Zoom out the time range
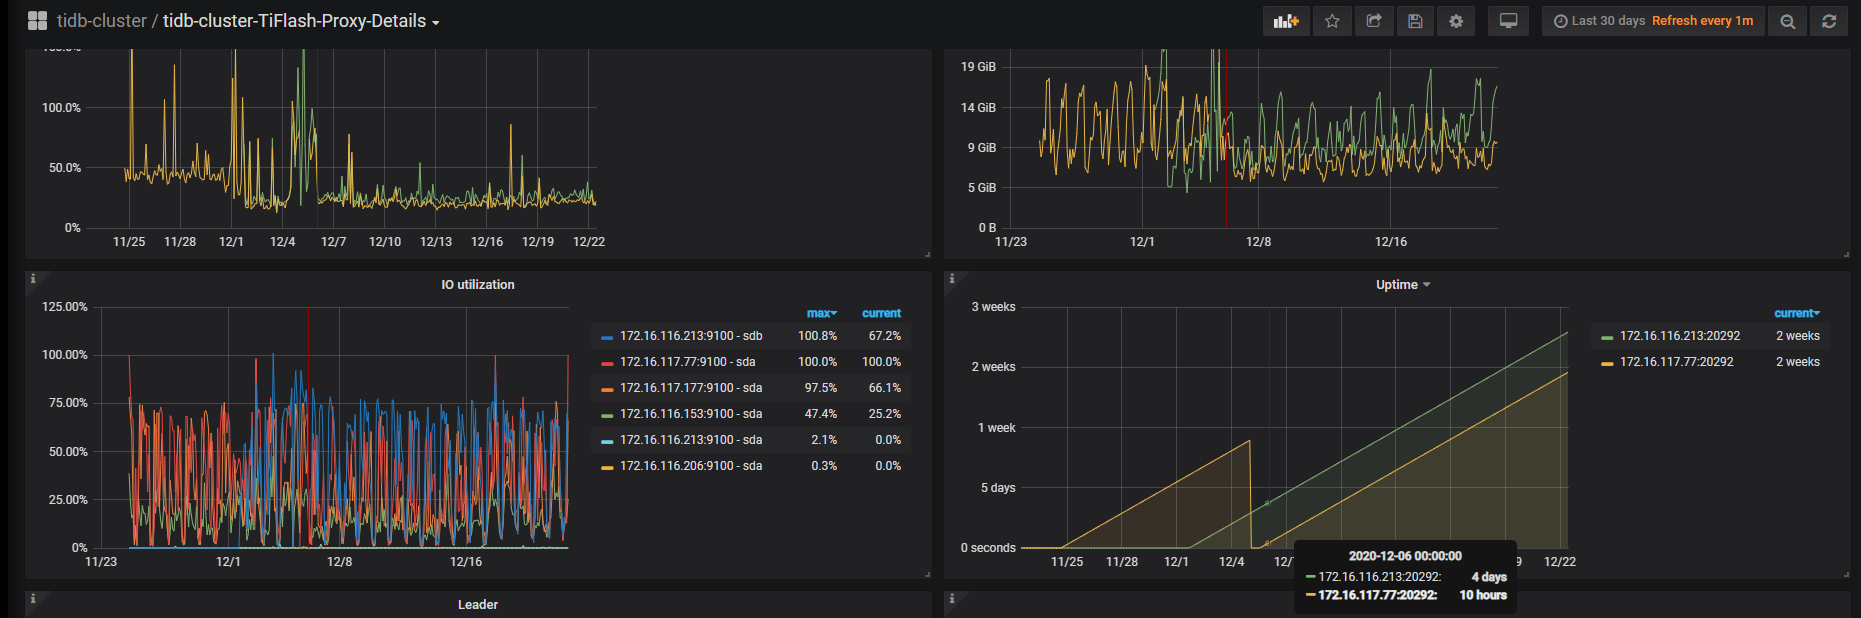 pyautogui.click(x=1787, y=21)
